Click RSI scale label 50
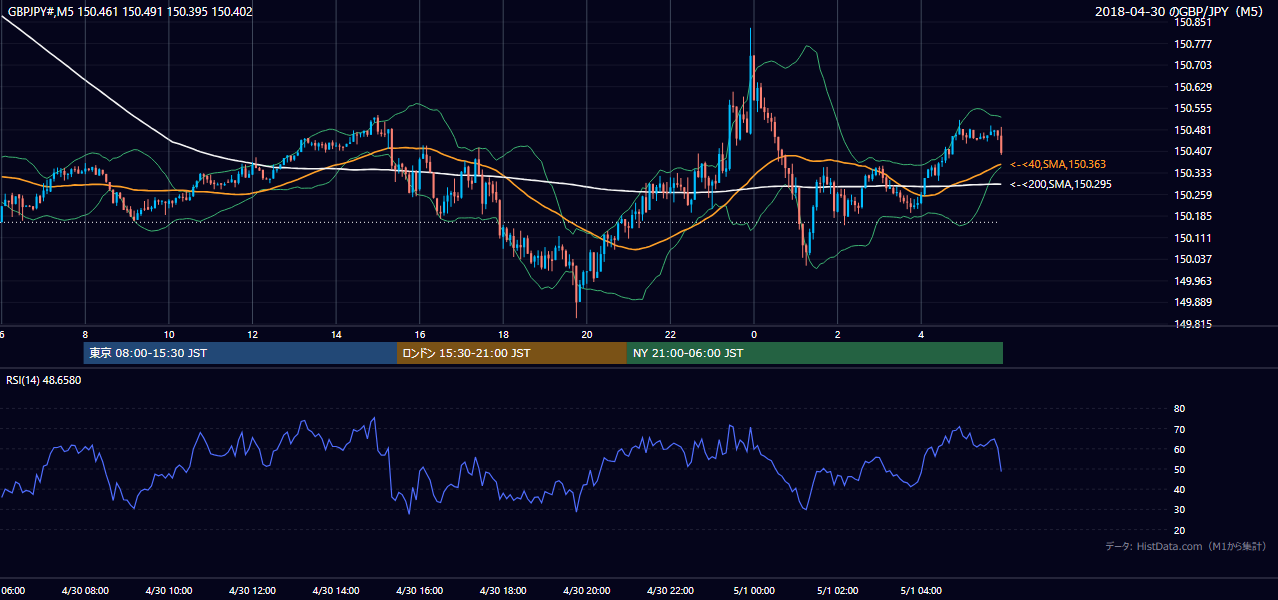The height and width of the screenshot is (600, 1278). click(1179, 470)
